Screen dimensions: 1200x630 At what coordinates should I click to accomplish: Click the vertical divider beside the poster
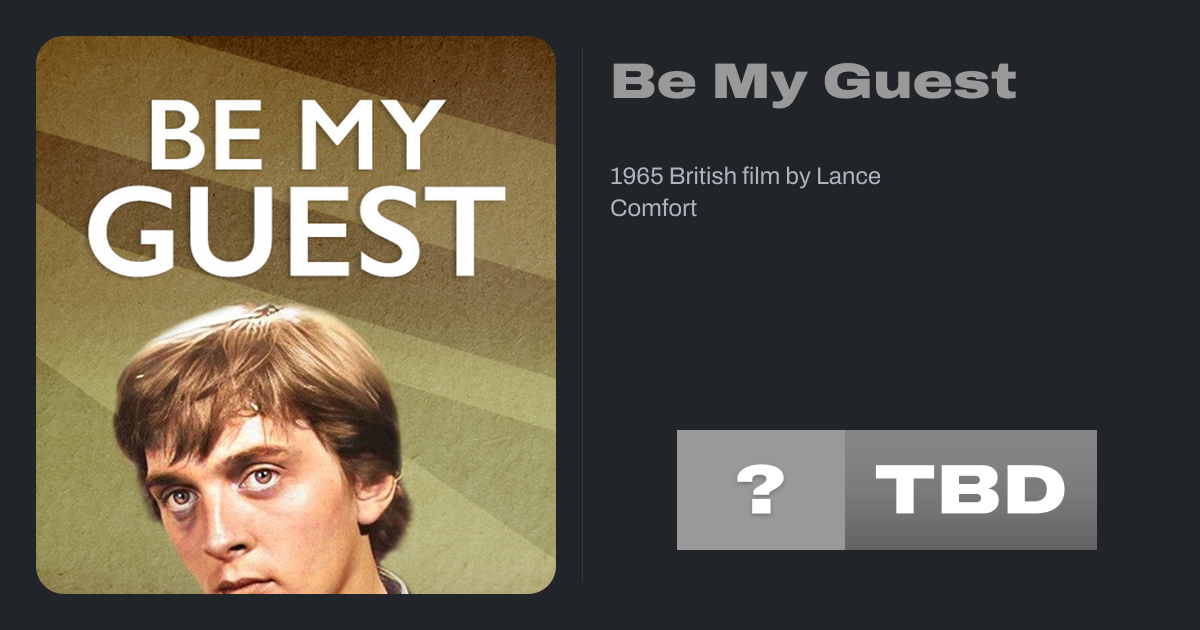[583, 315]
